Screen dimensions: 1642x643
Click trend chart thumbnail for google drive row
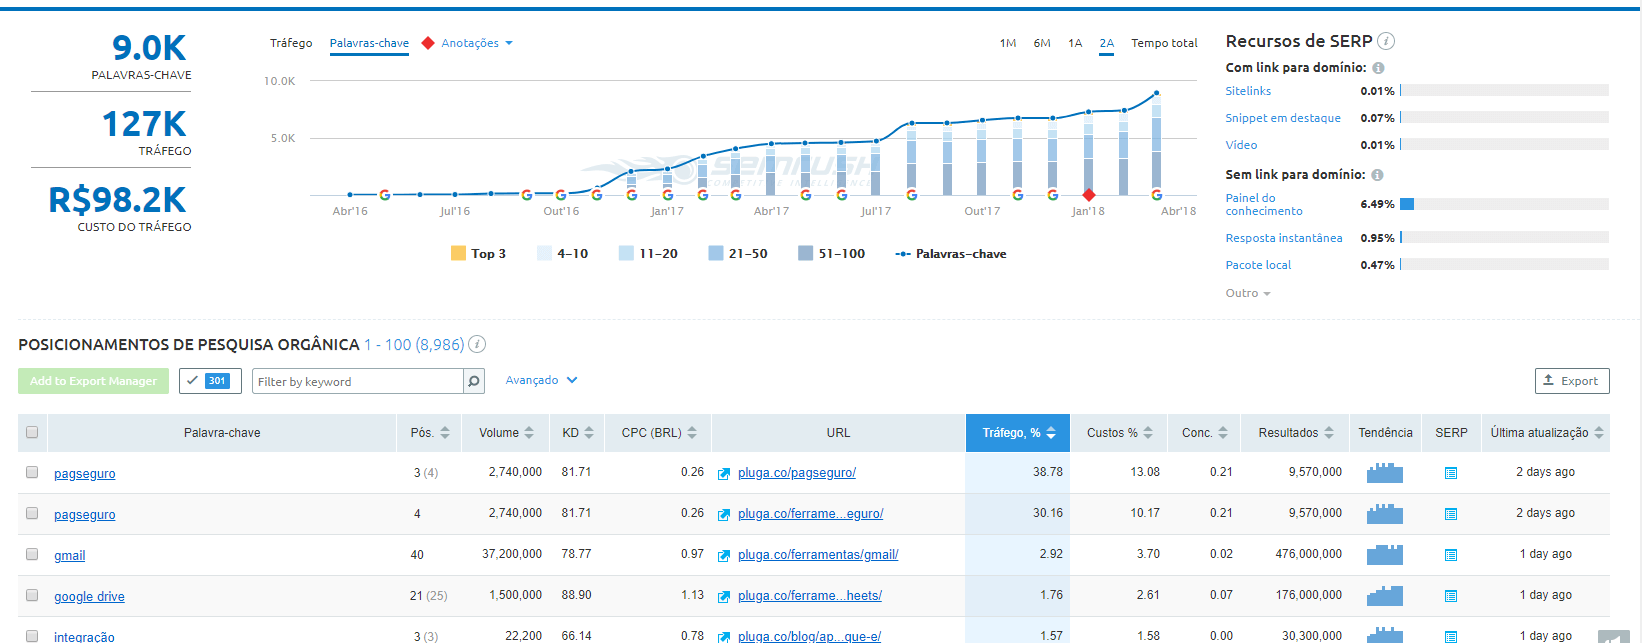coord(1385,595)
